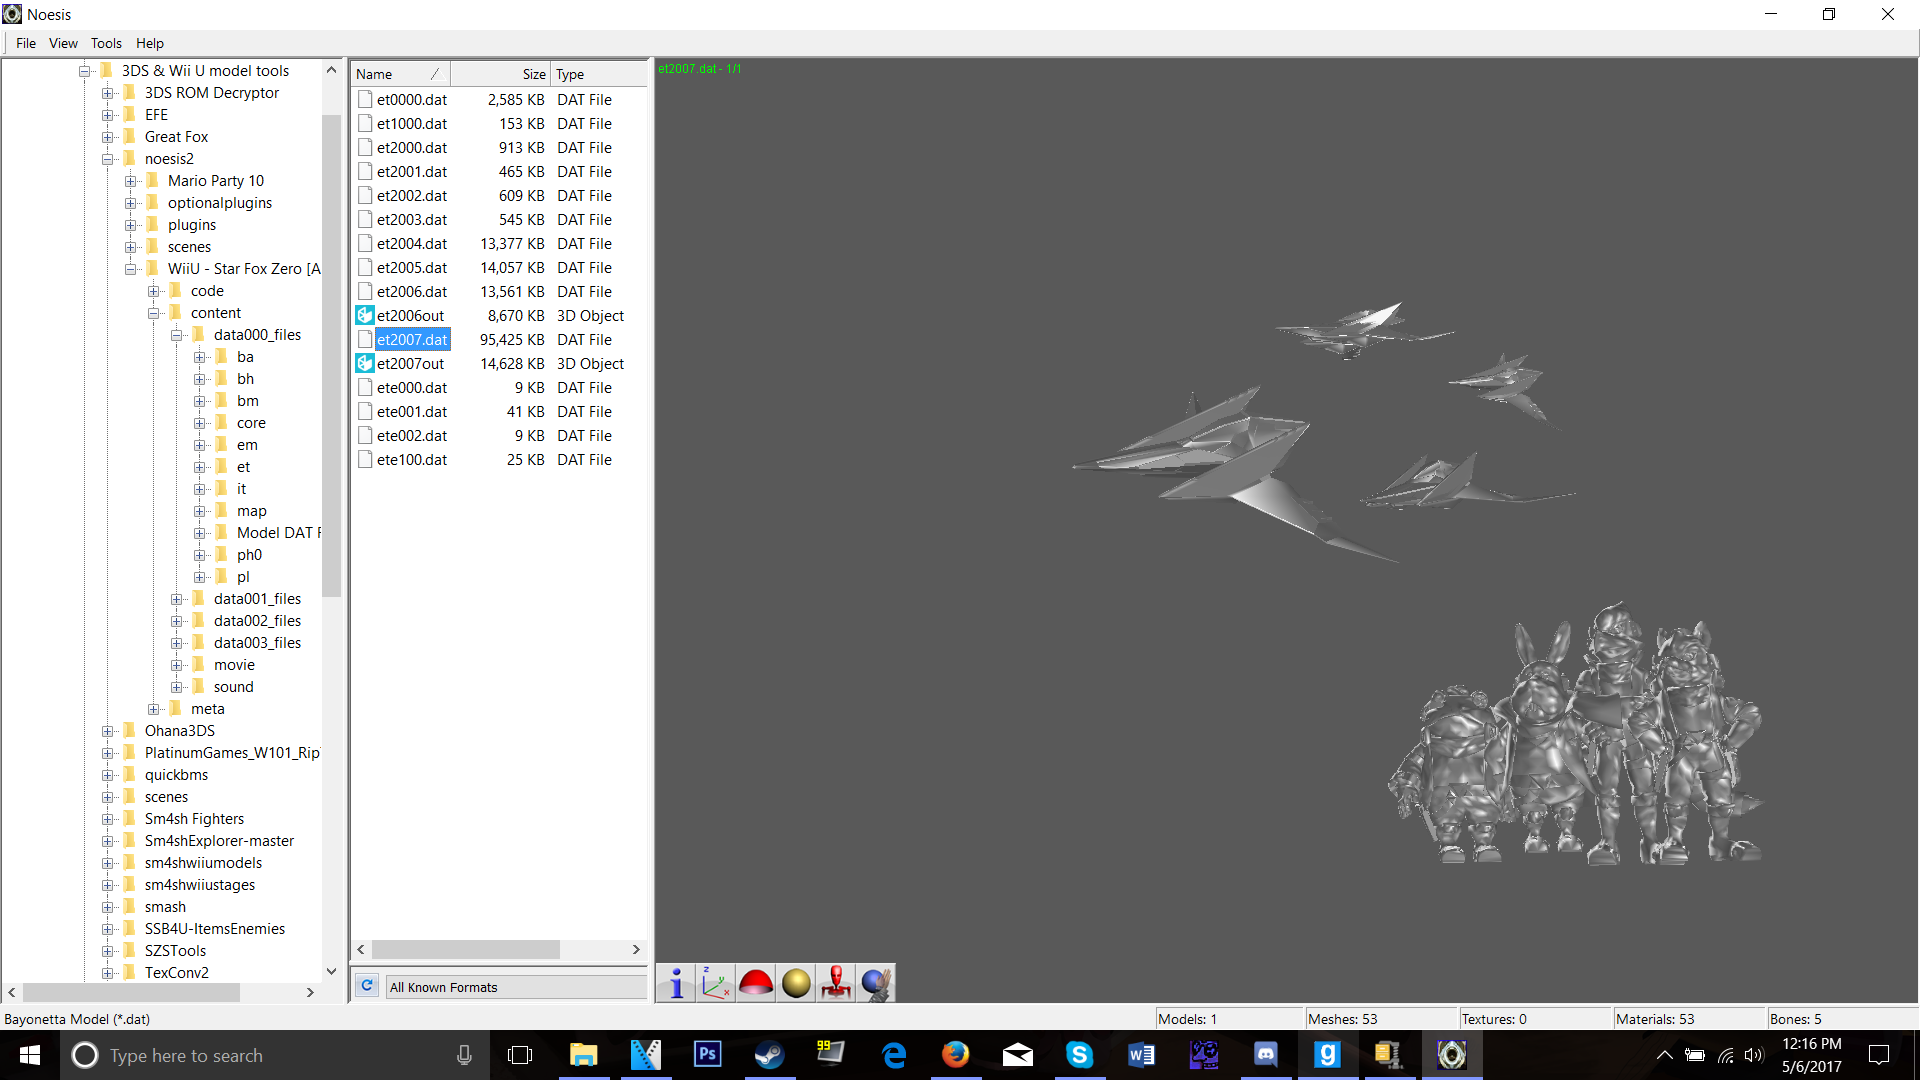Select the et2004.dat file

click(412, 244)
